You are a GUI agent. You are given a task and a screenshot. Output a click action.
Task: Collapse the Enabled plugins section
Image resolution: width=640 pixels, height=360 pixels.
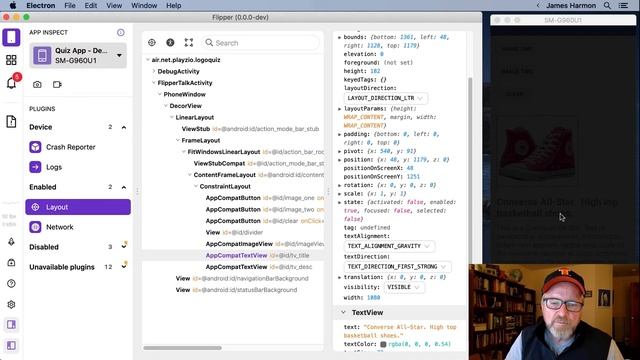pyautogui.click(x=124, y=187)
